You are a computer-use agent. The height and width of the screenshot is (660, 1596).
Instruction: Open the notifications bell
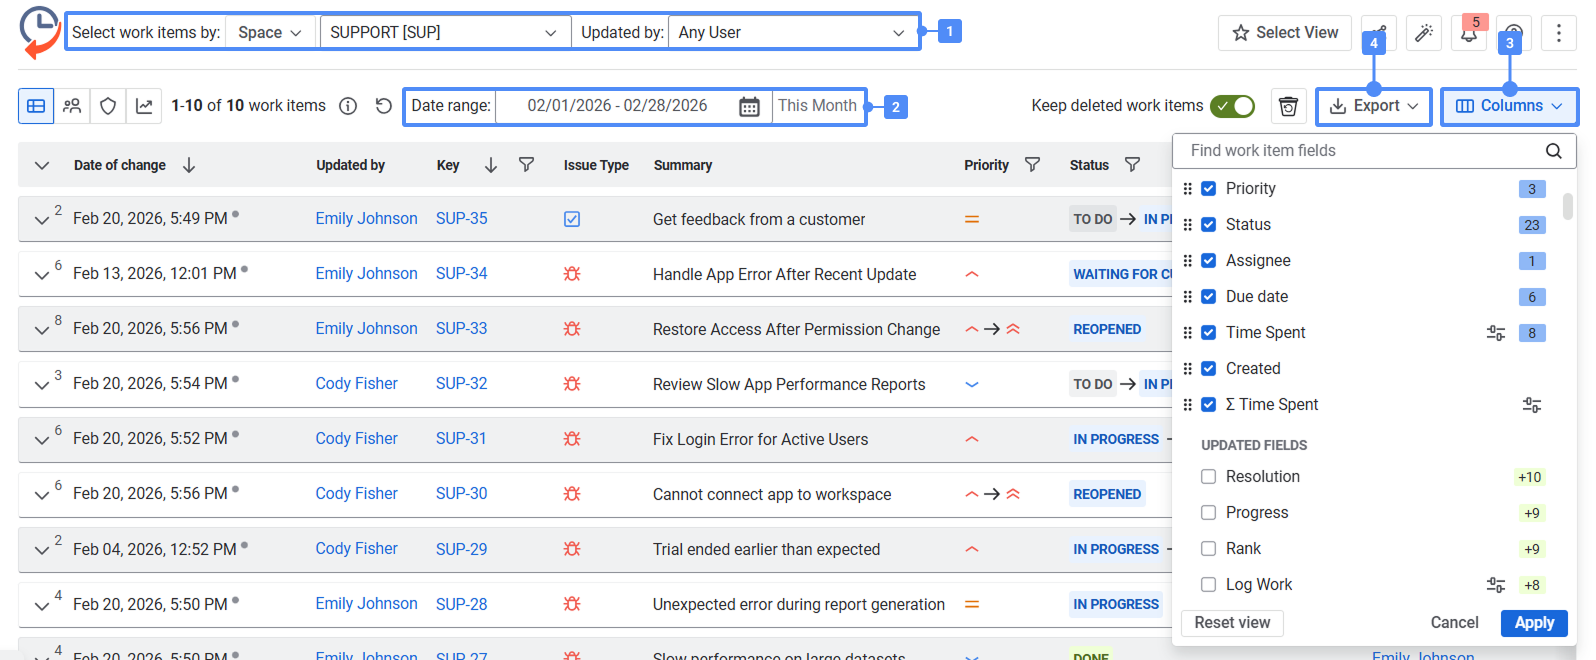click(1468, 33)
